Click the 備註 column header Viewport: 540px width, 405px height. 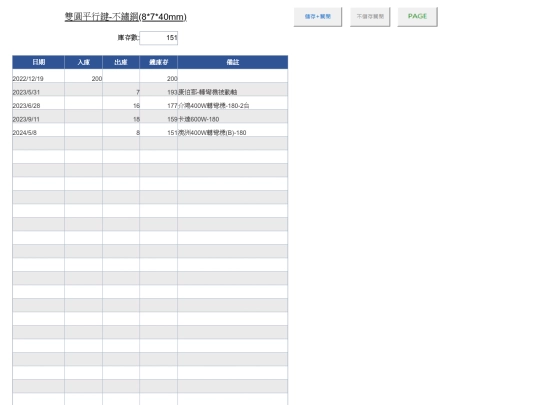pyautogui.click(x=232, y=62)
